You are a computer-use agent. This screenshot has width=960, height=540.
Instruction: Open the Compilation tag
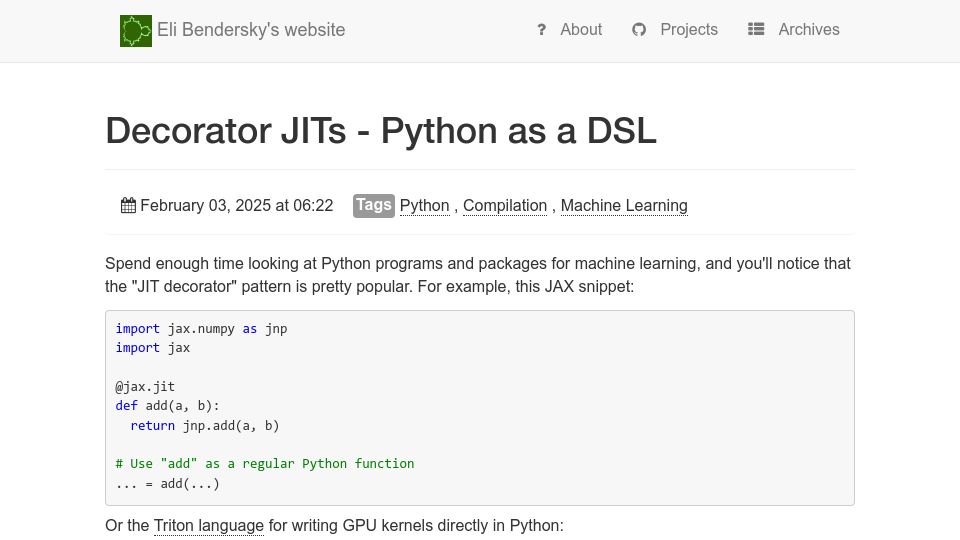504,206
